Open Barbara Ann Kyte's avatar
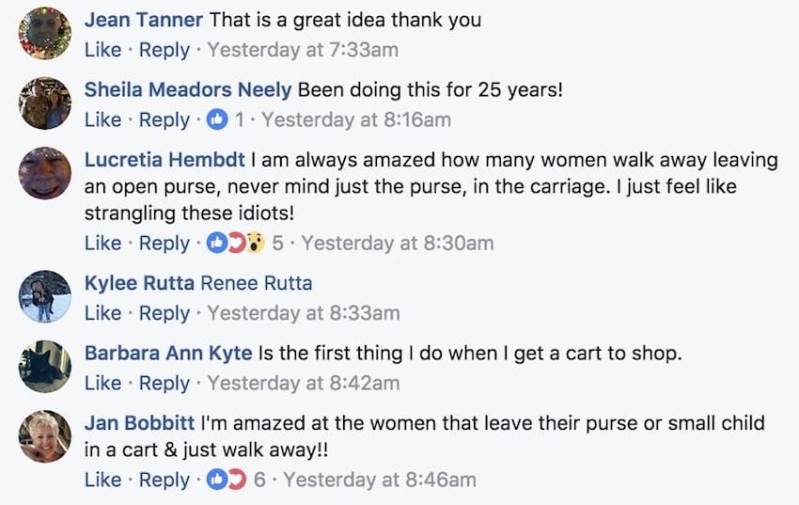This screenshot has height=505, width=799. click(45, 366)
